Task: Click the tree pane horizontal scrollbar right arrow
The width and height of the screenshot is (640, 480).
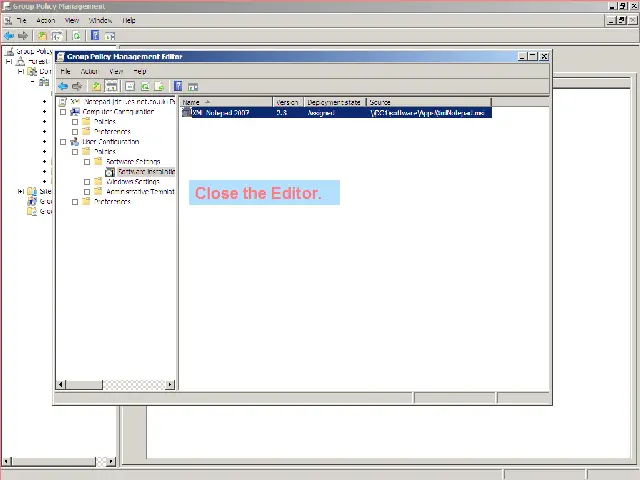Action: [171, 385]
